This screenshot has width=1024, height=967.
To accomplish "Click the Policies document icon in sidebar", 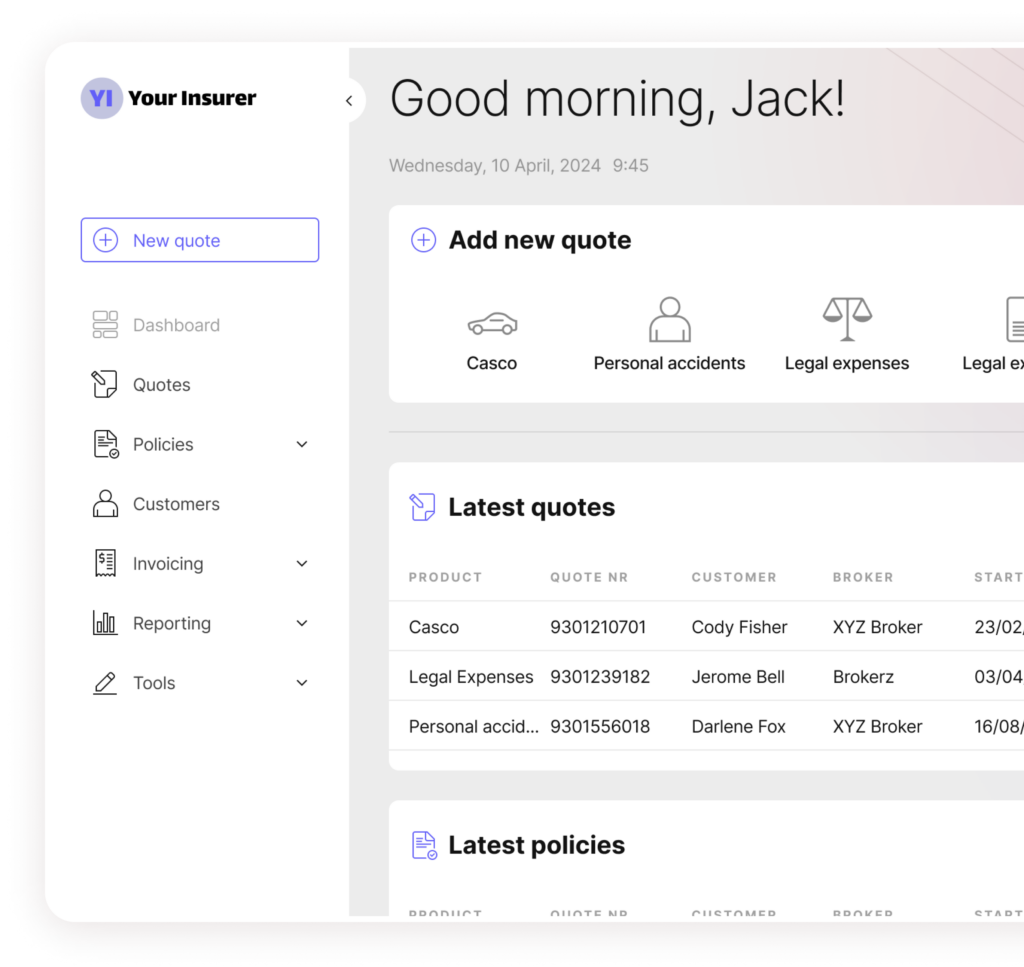I will [106, 444].
